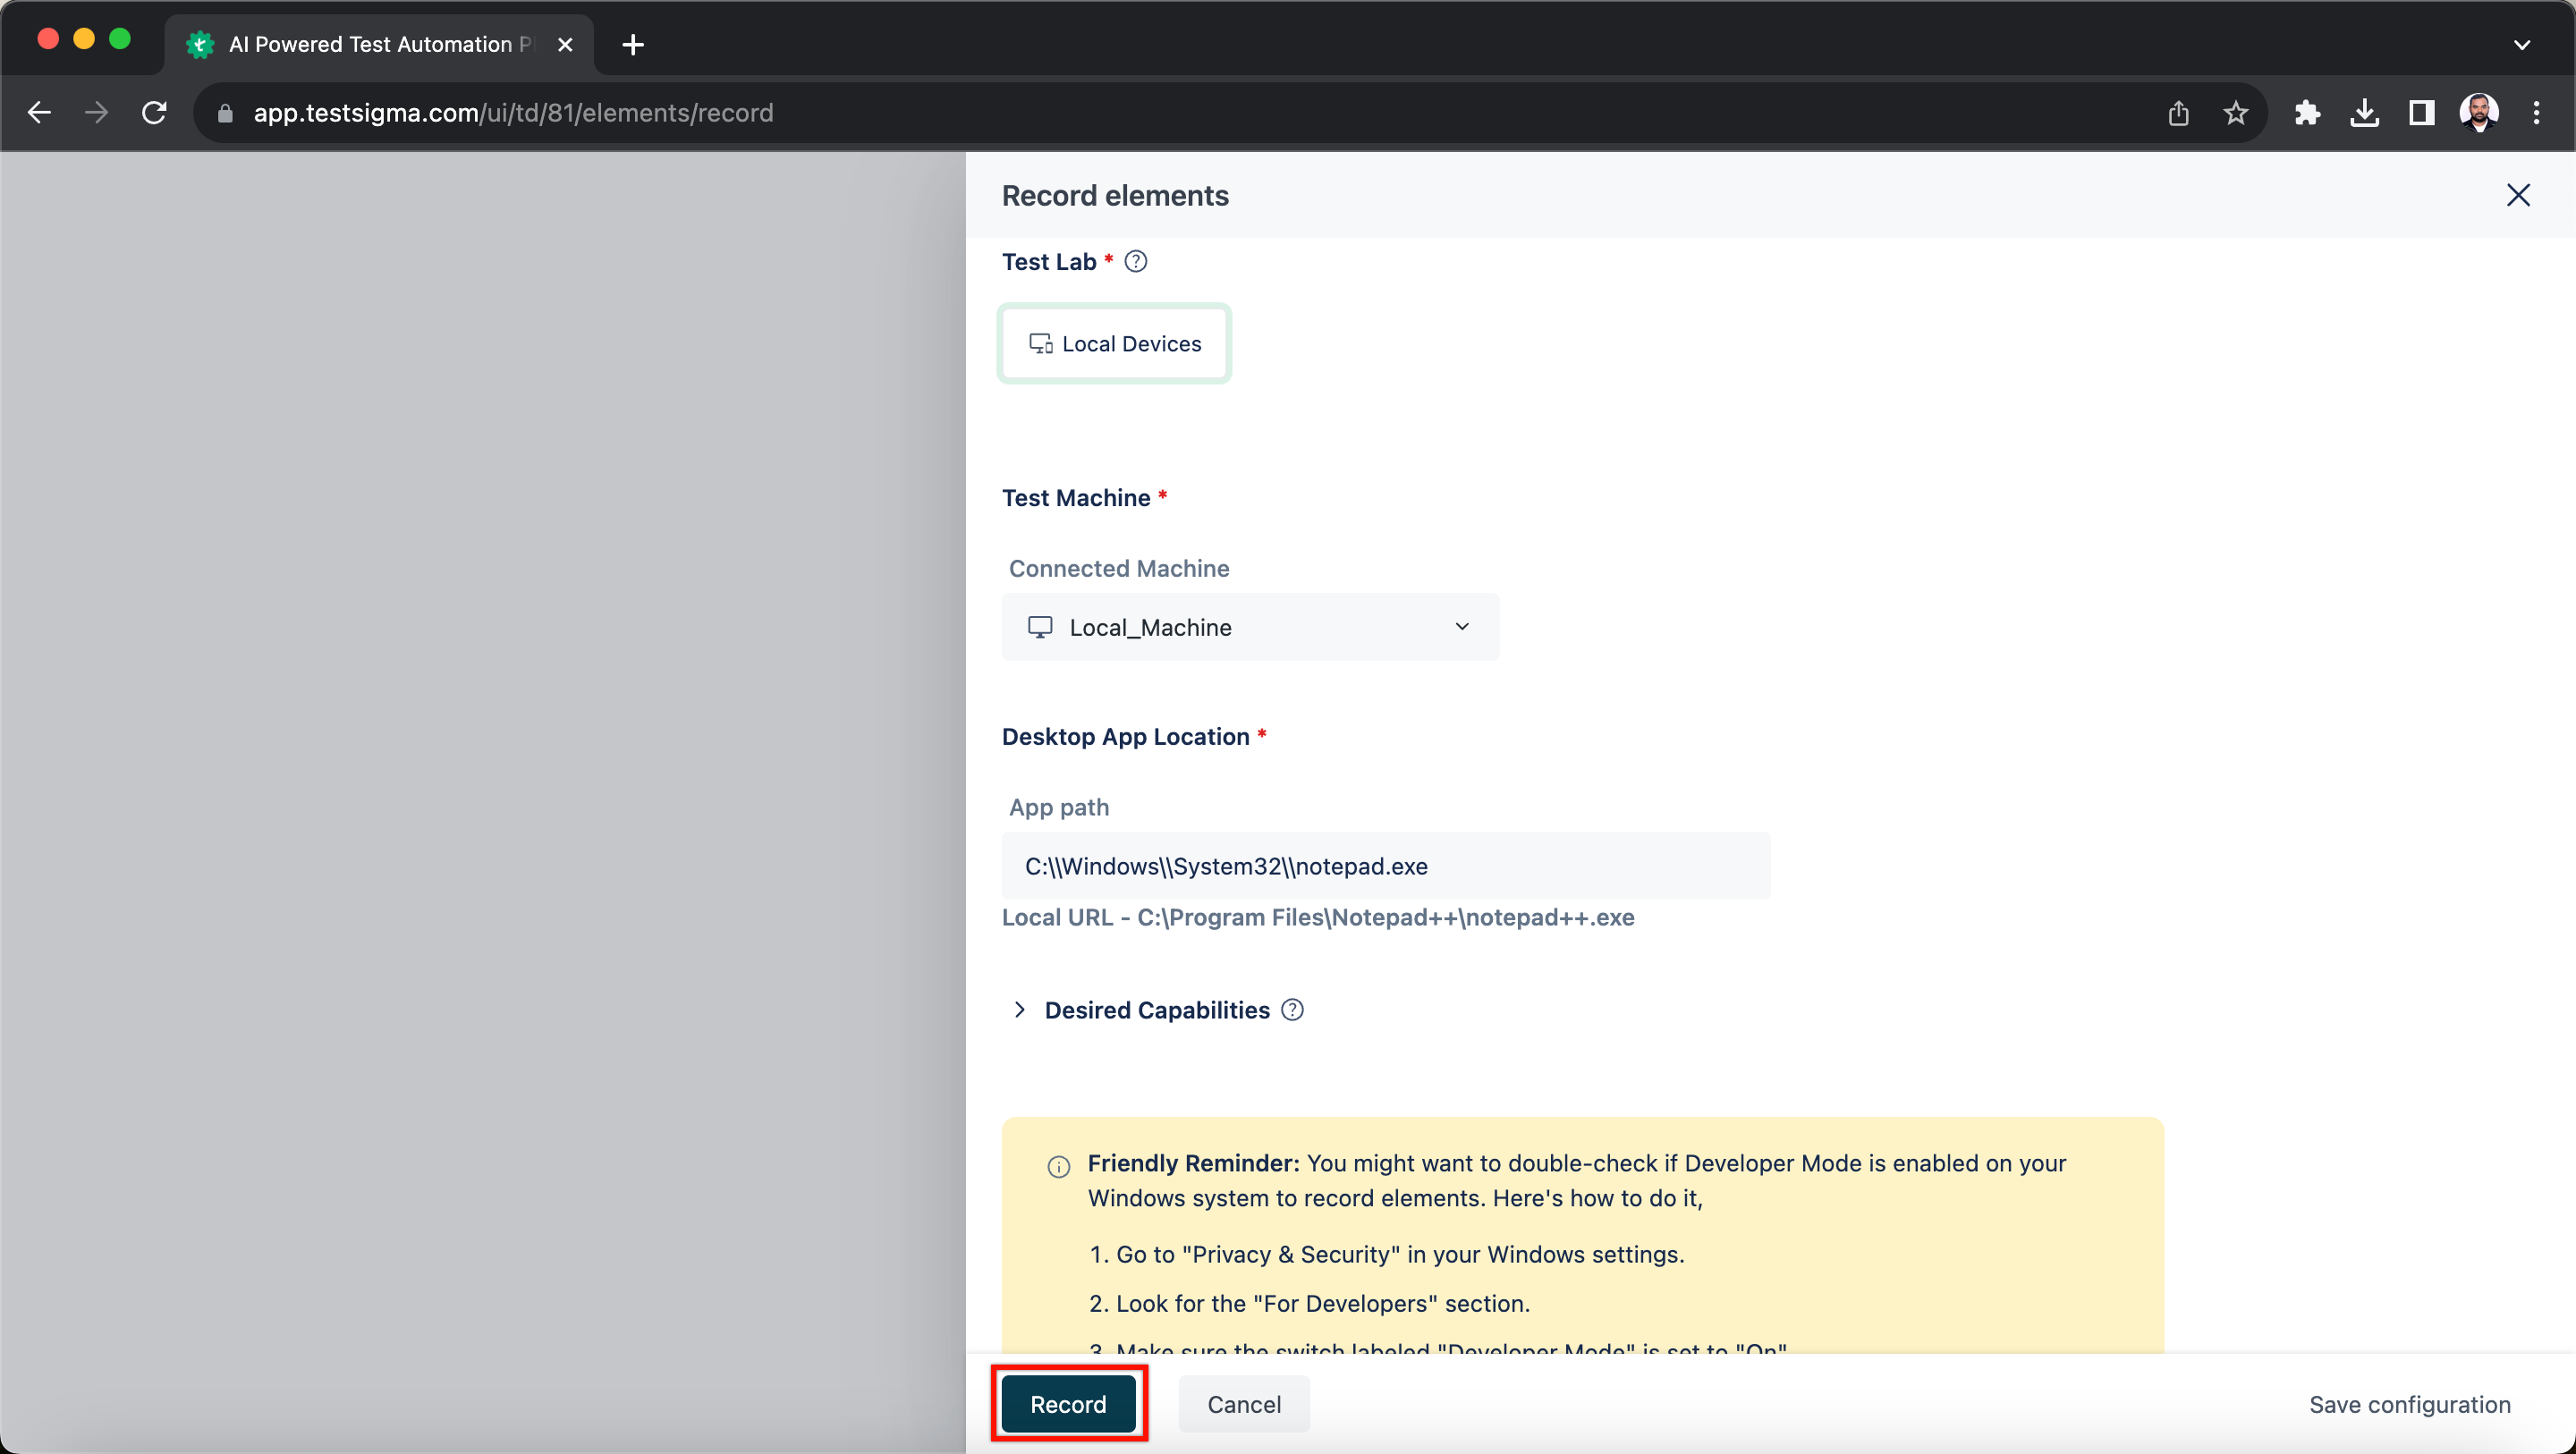Toggle the browser side panel icon
2576x1454 pixels.
(2421, 113)
